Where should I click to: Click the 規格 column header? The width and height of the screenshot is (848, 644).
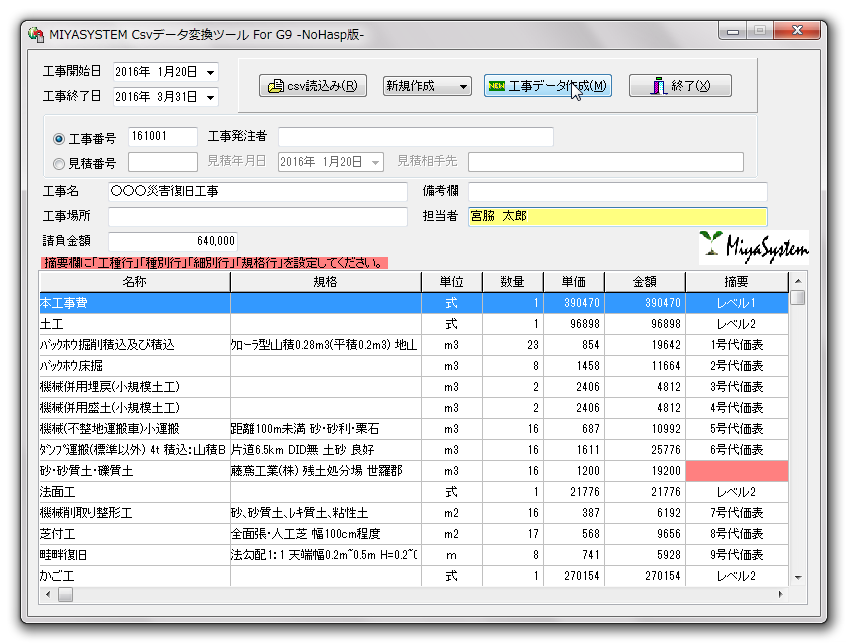(326, 282)
